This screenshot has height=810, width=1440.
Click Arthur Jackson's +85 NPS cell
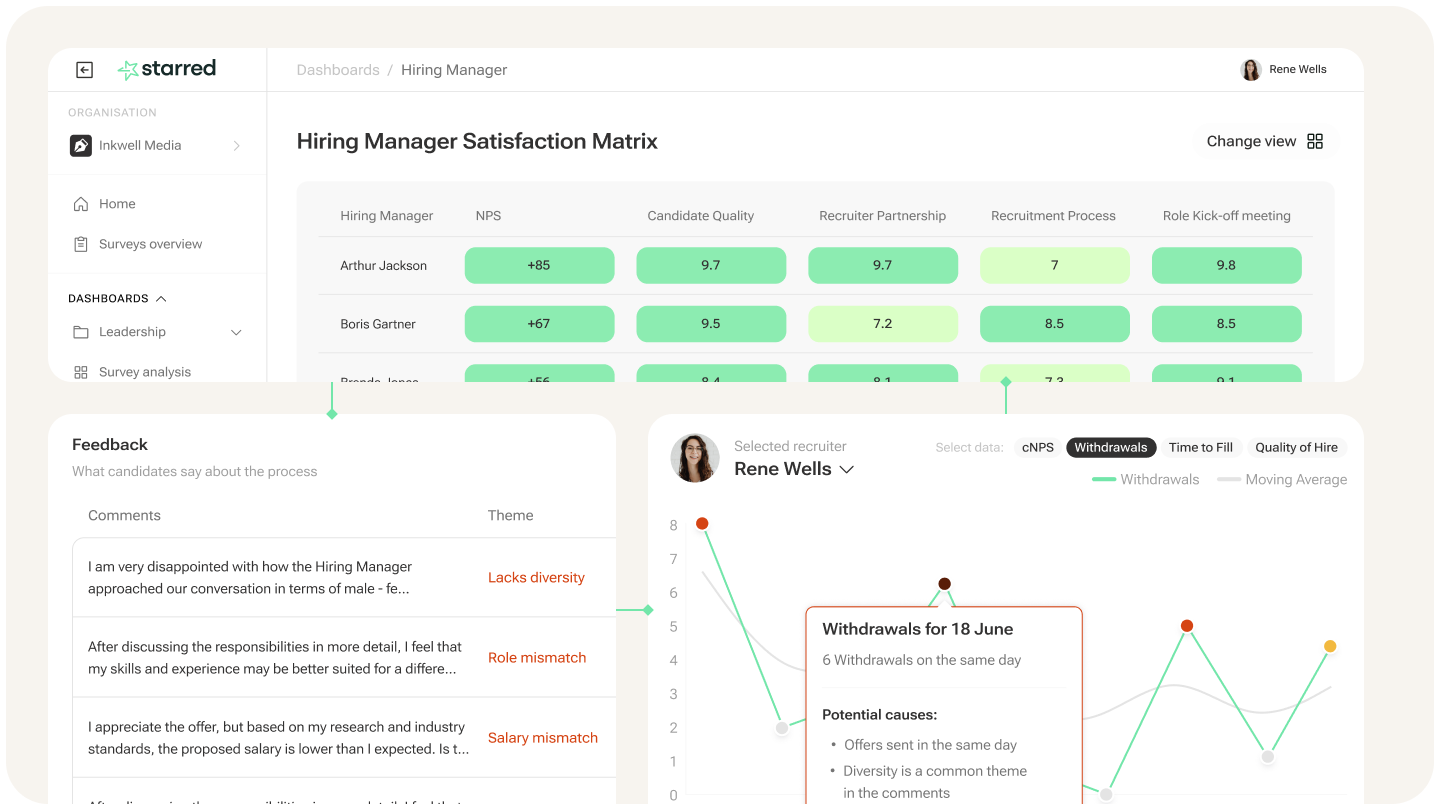click(539, 266)
